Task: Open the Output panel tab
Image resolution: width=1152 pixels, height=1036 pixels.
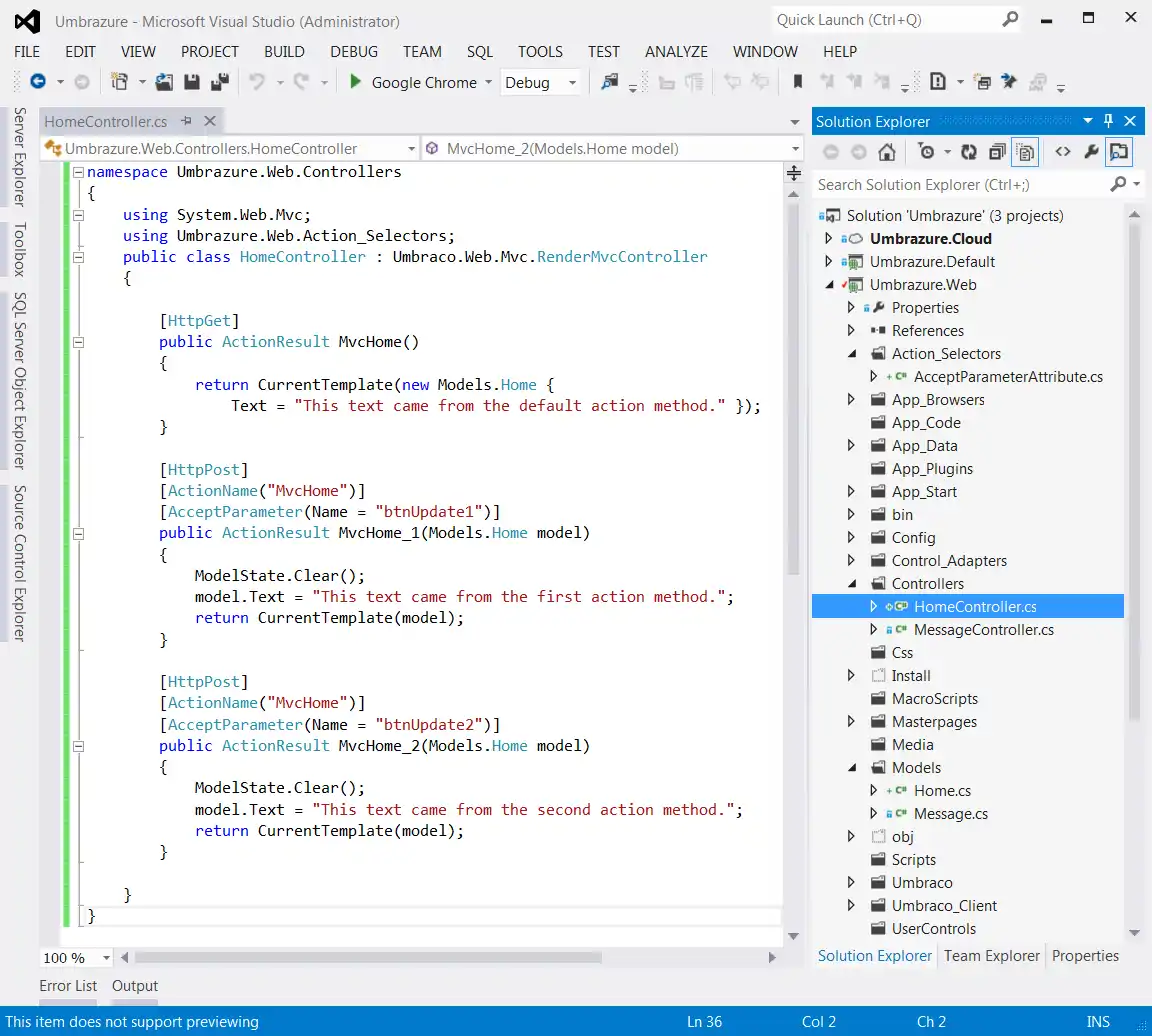Action: point(134,985)
